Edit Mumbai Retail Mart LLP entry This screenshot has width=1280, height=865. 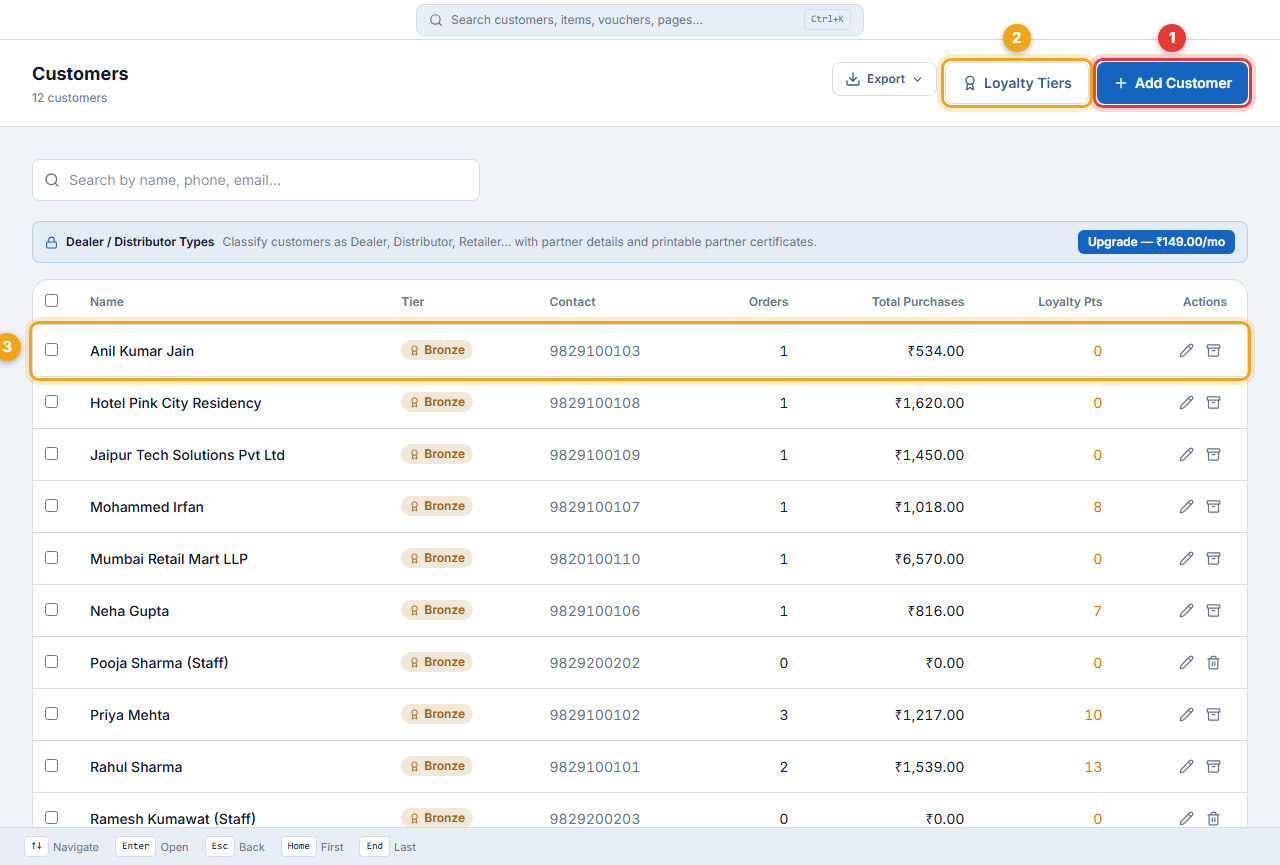click(x=1187, y=558)
